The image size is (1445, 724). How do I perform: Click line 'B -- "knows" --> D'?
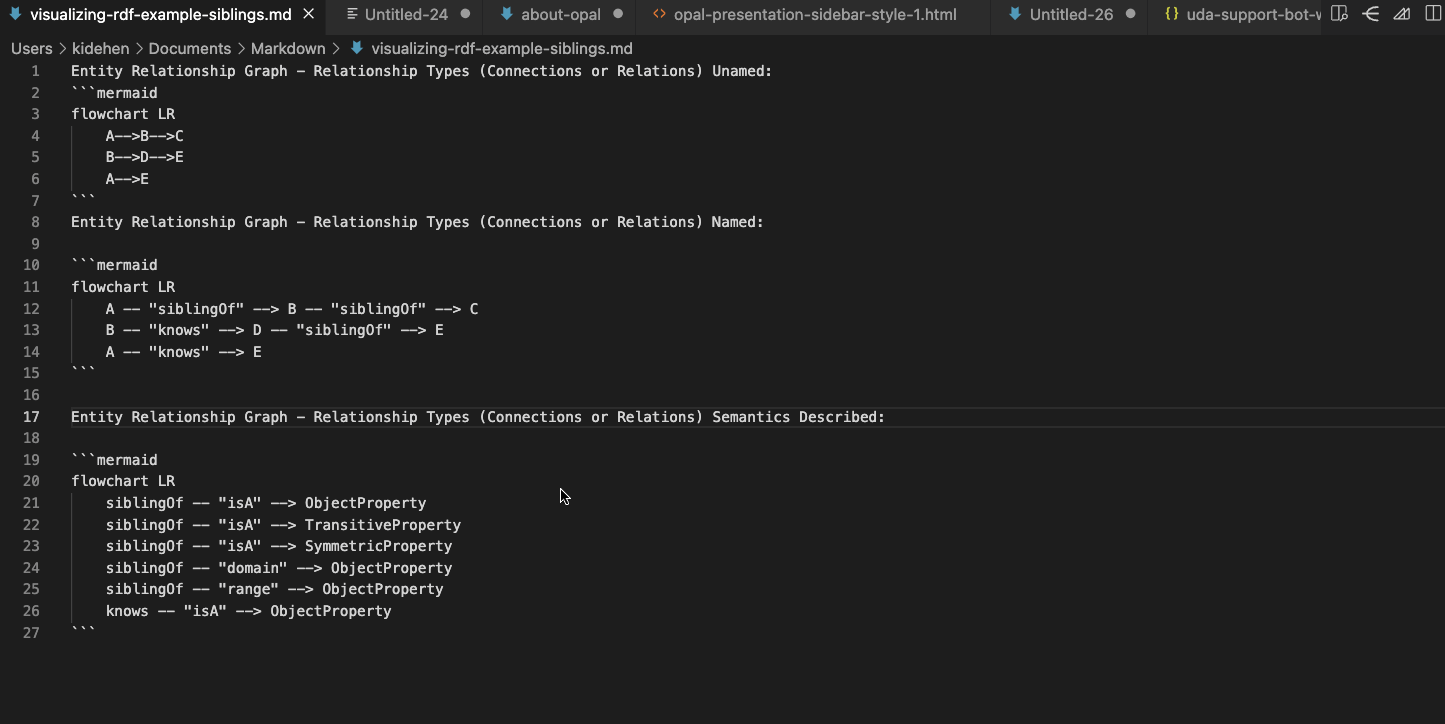click(275, 330)
